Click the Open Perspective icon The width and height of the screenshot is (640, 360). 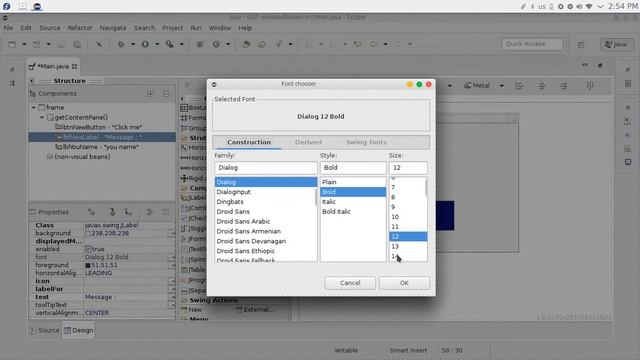581,44
